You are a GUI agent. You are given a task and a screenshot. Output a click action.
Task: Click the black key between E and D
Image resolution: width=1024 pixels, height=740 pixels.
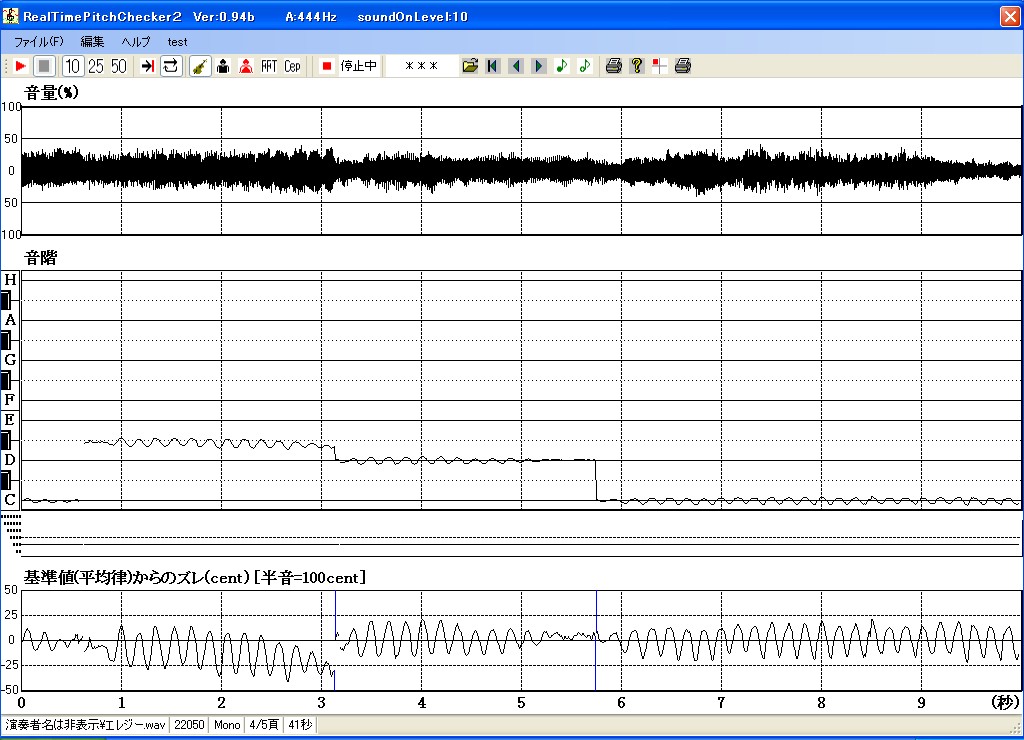tap(6, 440)
